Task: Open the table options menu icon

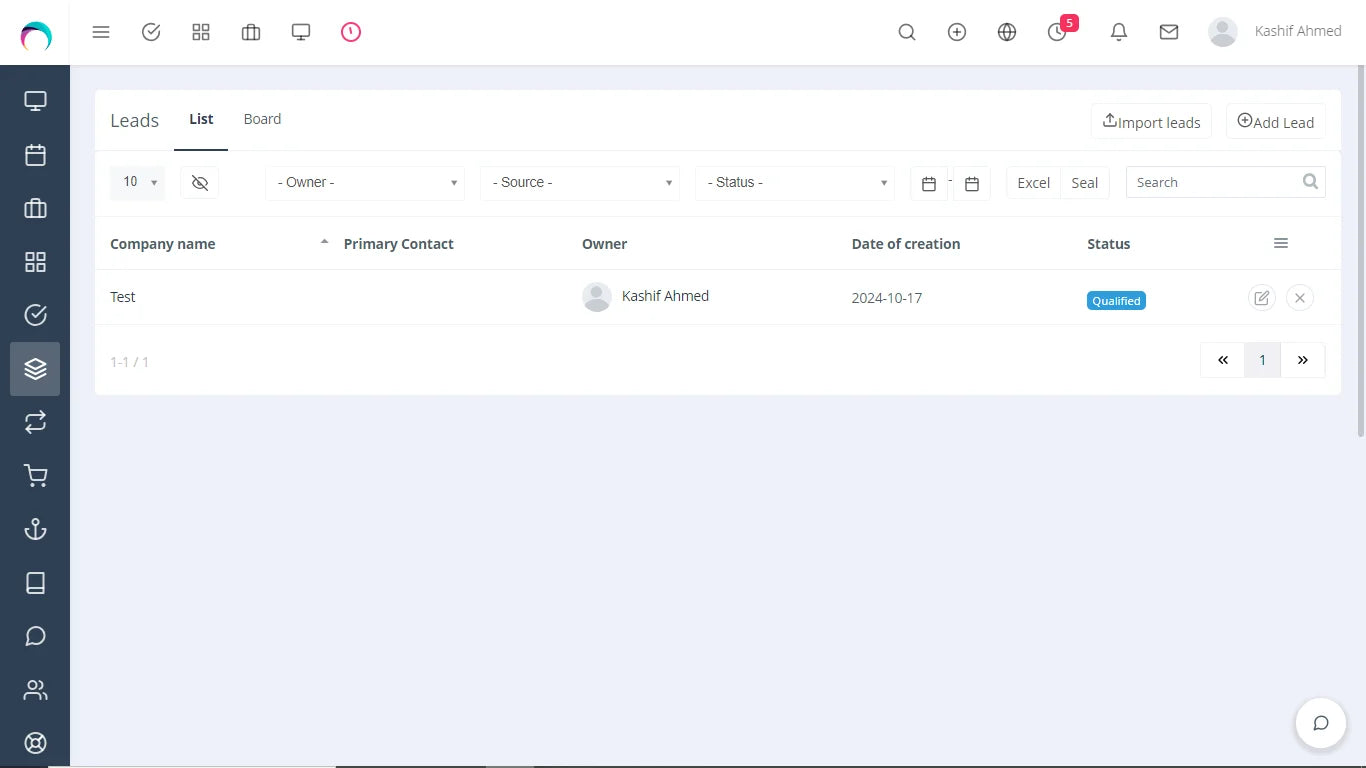Action: 1281,243
